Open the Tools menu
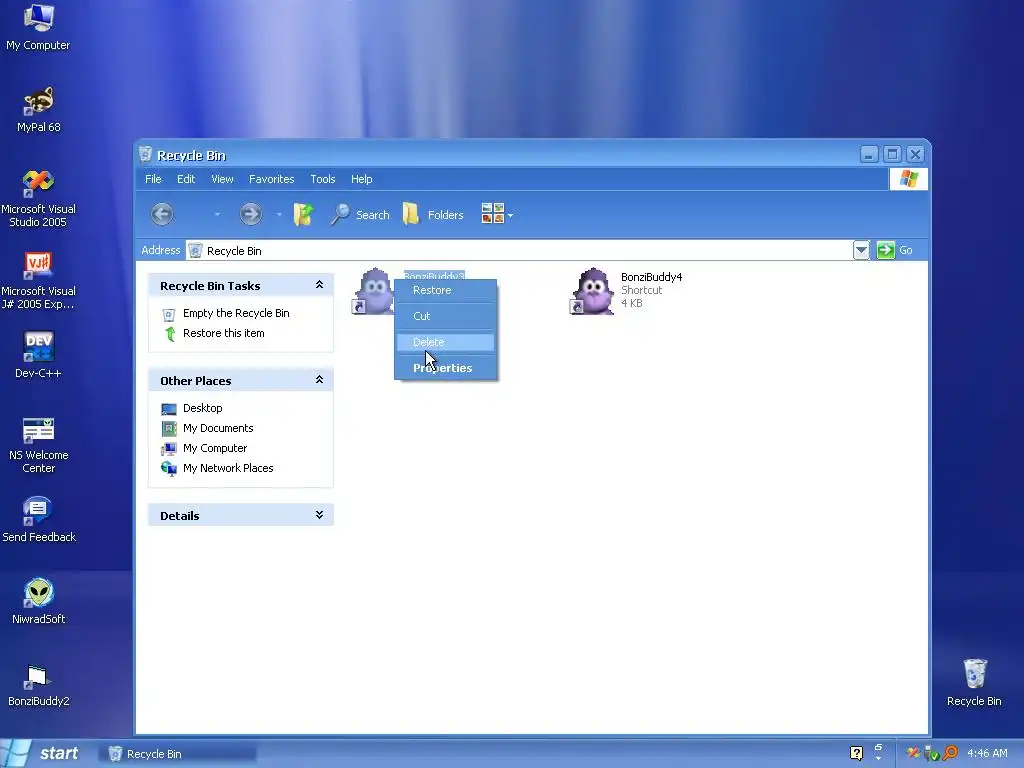Screen dimensions: 1024x768 pyautogui.click(x=323, y=179)
